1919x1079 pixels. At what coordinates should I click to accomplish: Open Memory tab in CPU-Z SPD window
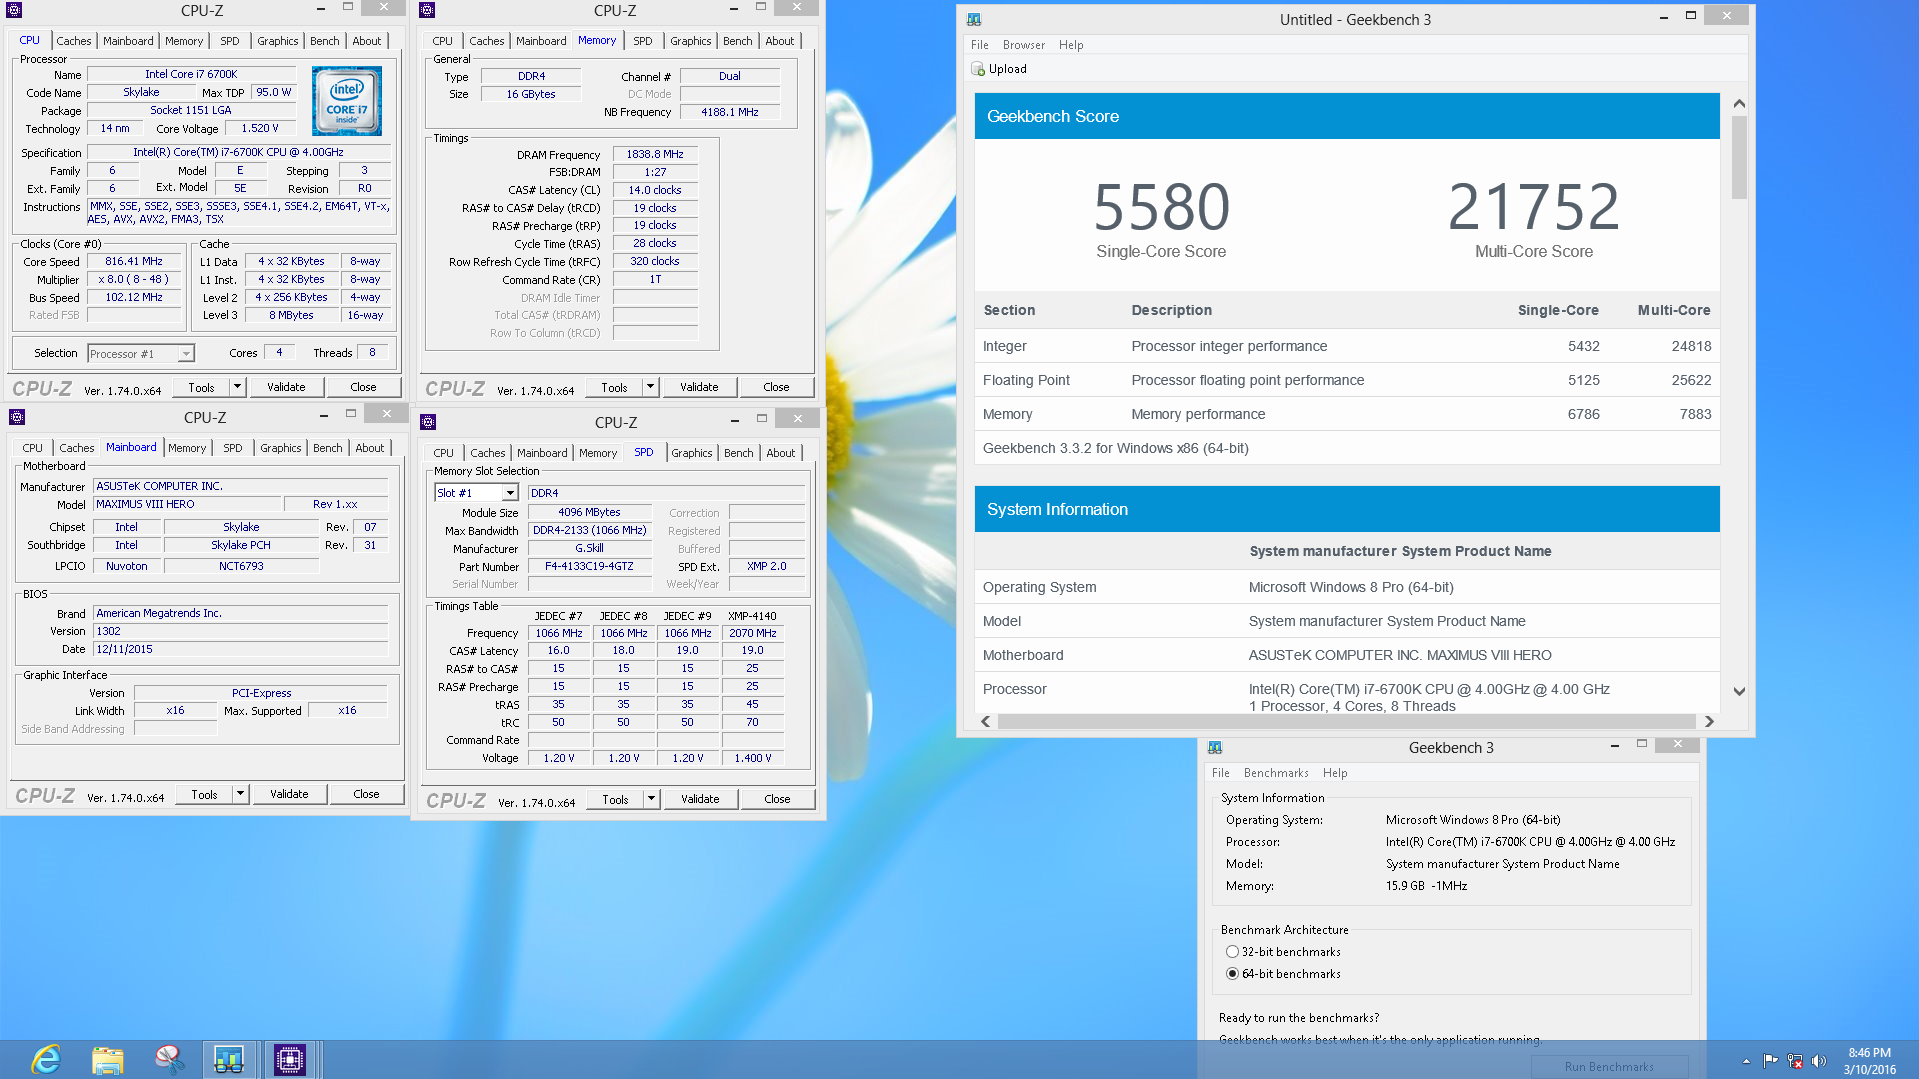pos(597,453)
